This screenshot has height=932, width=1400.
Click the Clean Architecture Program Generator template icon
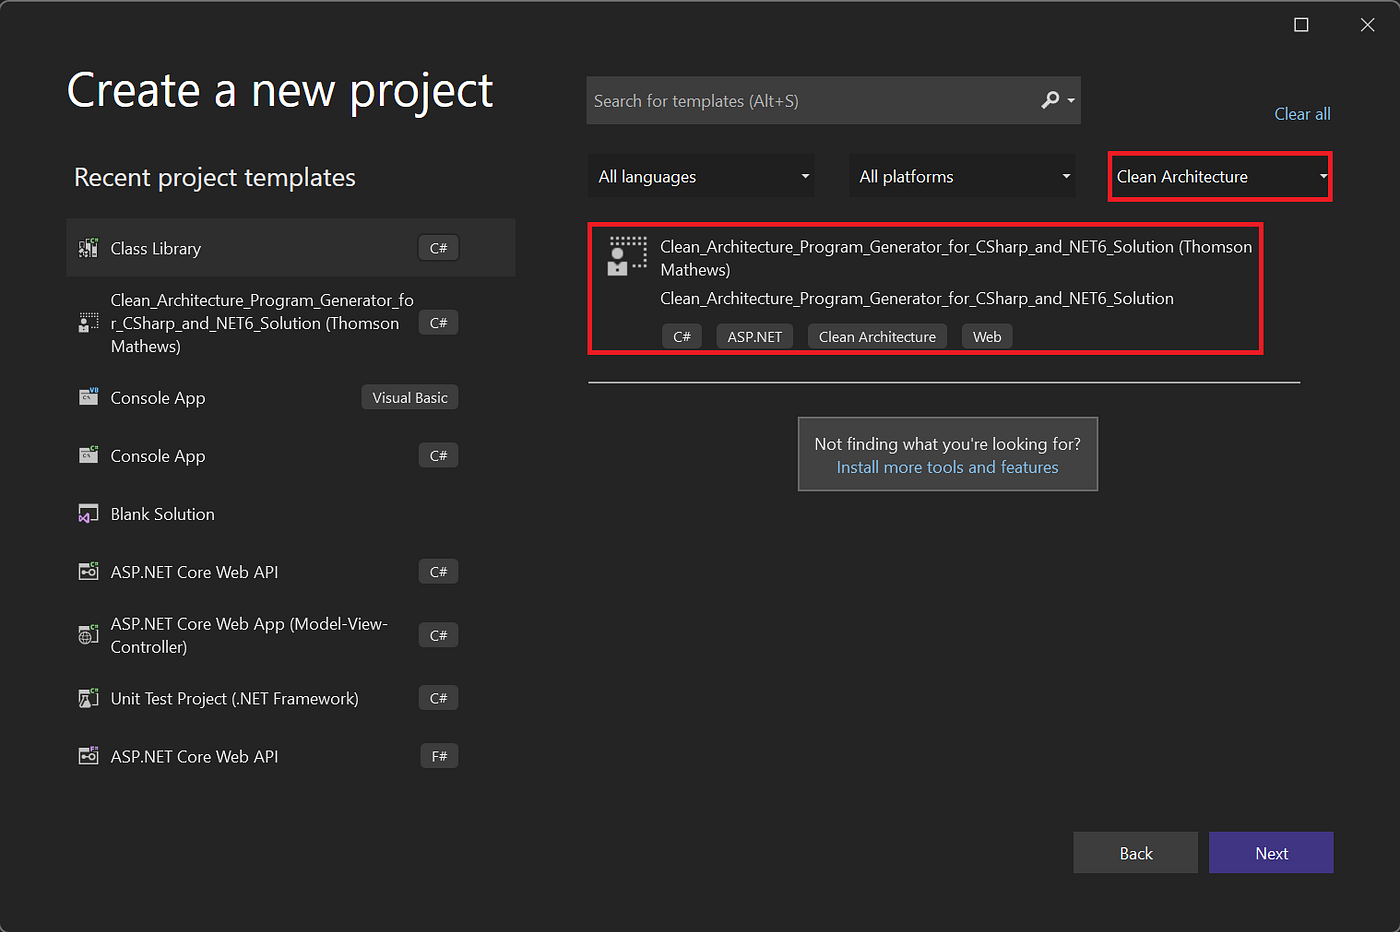click(x=626, y=256)
